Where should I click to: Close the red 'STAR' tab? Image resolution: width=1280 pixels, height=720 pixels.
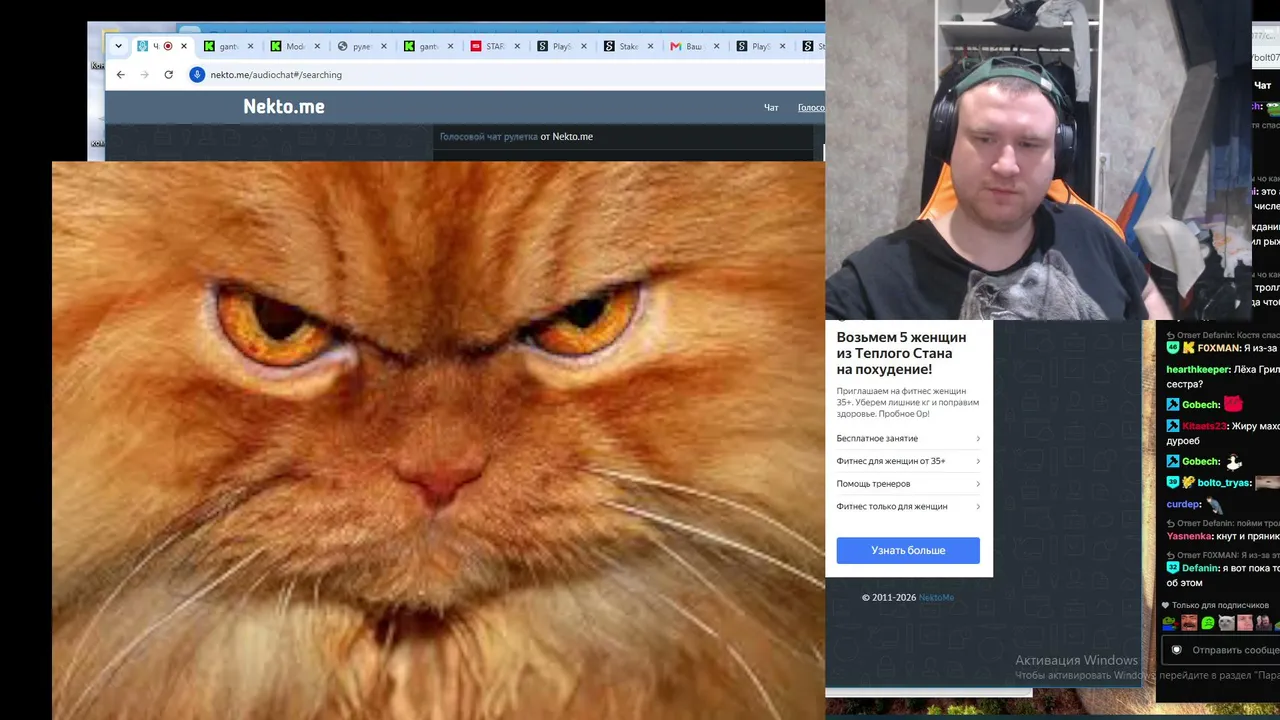(x=516, y=46)
